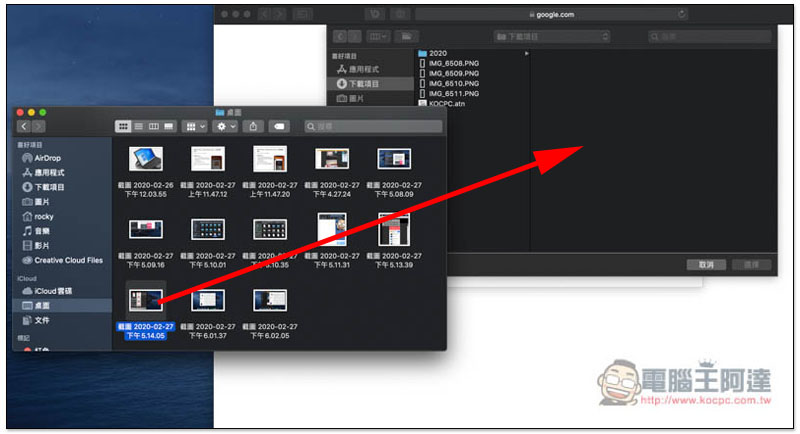Viewport: 800px width, 434px height.
Task: Select screenshot 2020-02-26 下午12.03.55 thumbnail
Action: (146, 159)
